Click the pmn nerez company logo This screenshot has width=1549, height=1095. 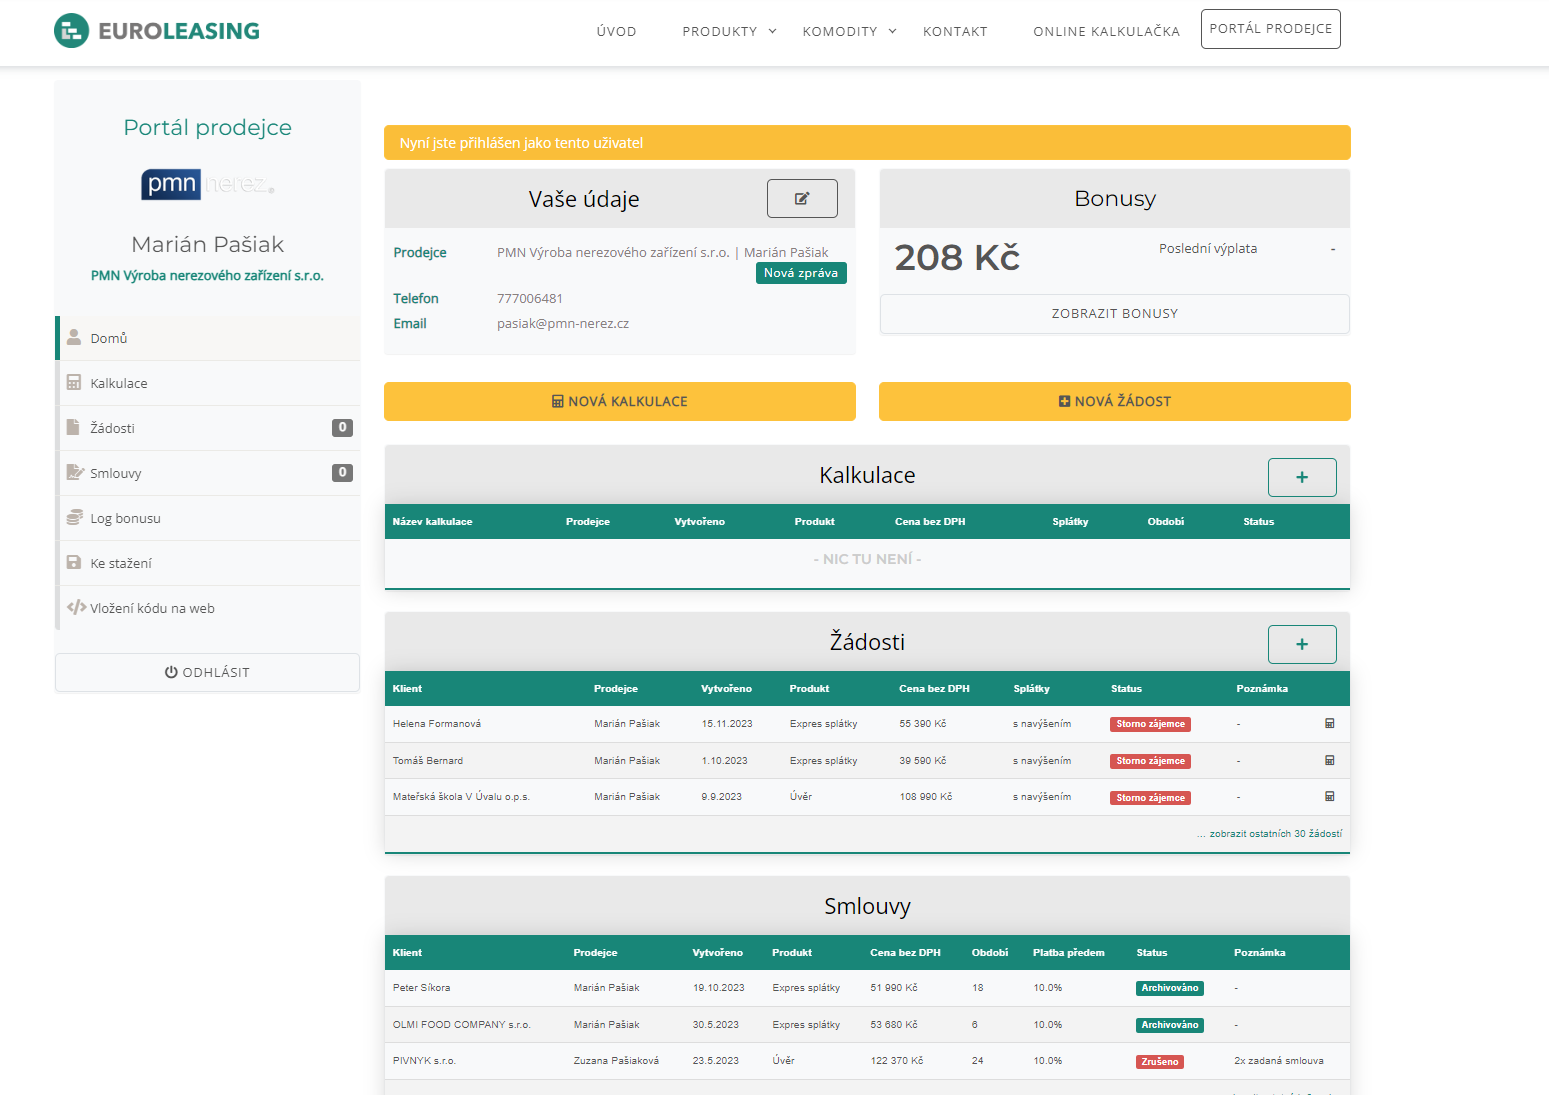coord(208,184)
